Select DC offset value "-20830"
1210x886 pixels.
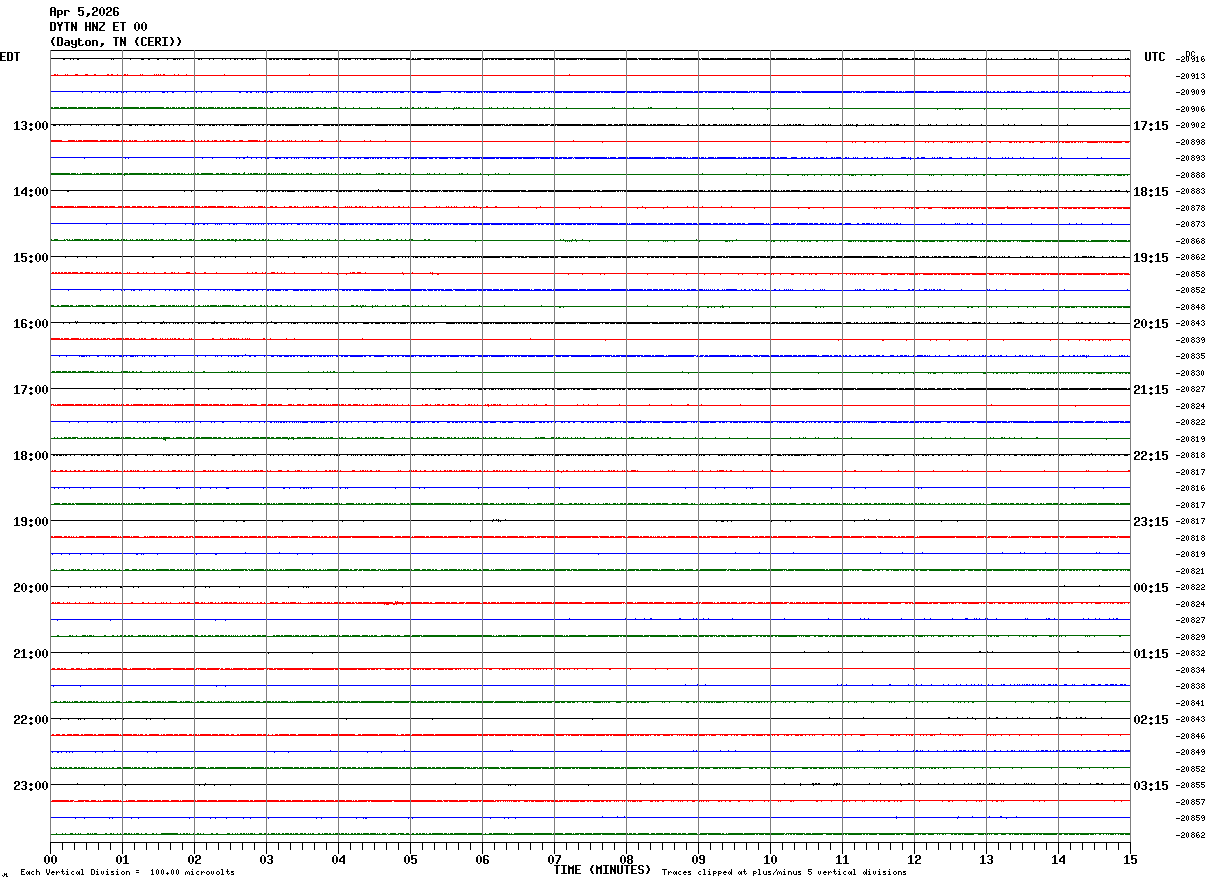[1190, 373]
